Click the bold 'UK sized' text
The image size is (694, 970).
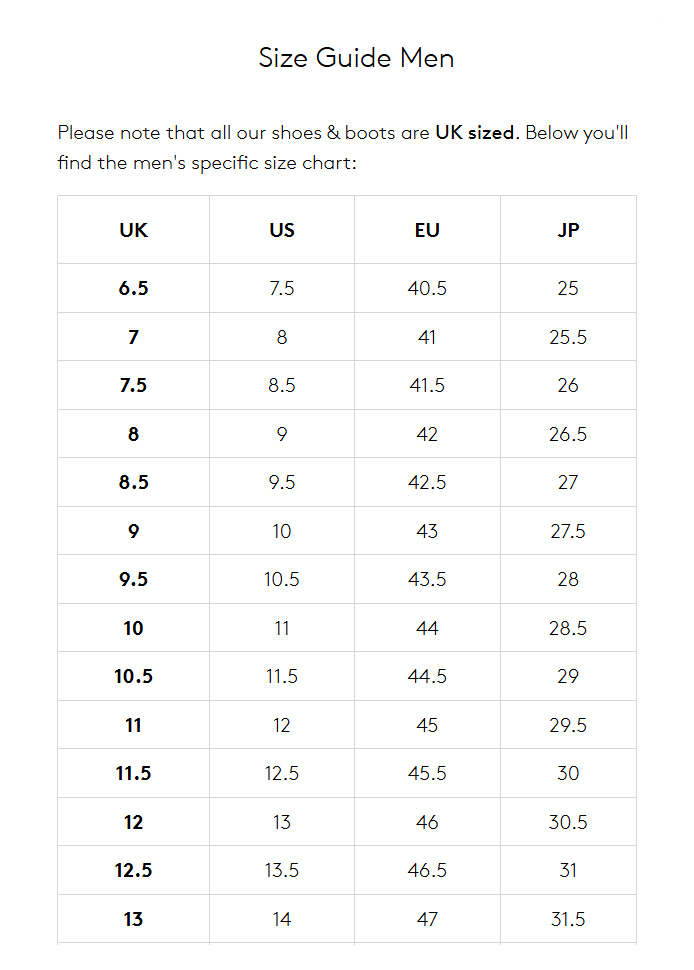pos(474,132)
